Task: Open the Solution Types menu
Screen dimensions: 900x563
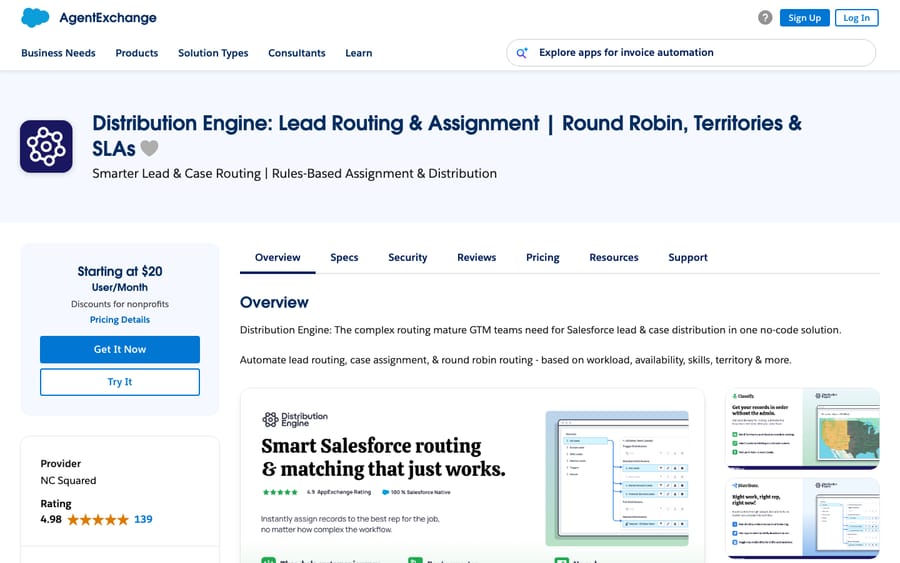Action: (x=213, y=53)
